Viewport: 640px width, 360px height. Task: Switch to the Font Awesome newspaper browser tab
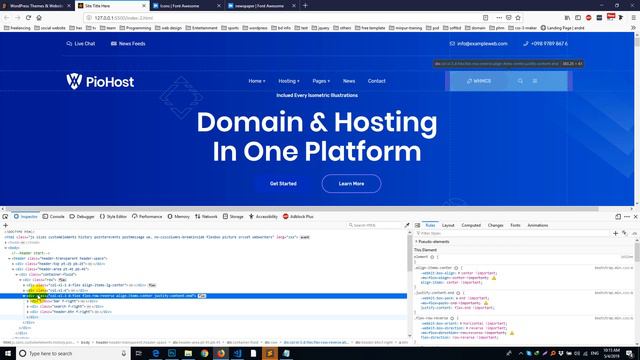(x=261, y=6)
